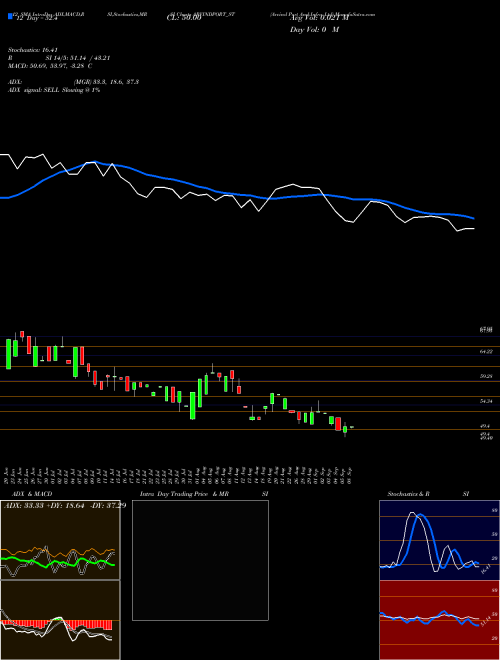Click the red RSI chart panel
500x660 pixels.
pyautogui.click(x=439, y=620)
